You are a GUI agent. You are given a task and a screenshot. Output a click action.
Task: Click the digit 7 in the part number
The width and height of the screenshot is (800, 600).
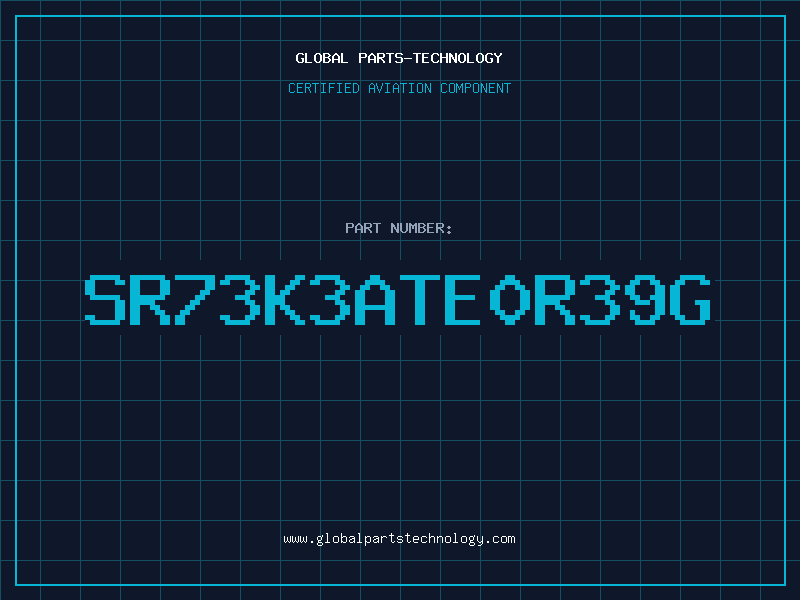pyautogui.click(x=195, y=300)
